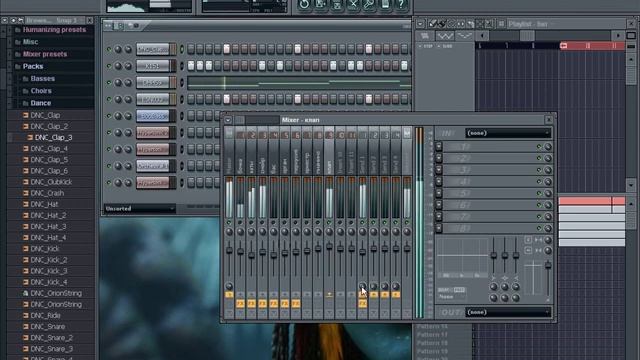Click the wave-shaped icon below Playlist toolbar
This screenshot has width=640, height=360.
(444, 36)
